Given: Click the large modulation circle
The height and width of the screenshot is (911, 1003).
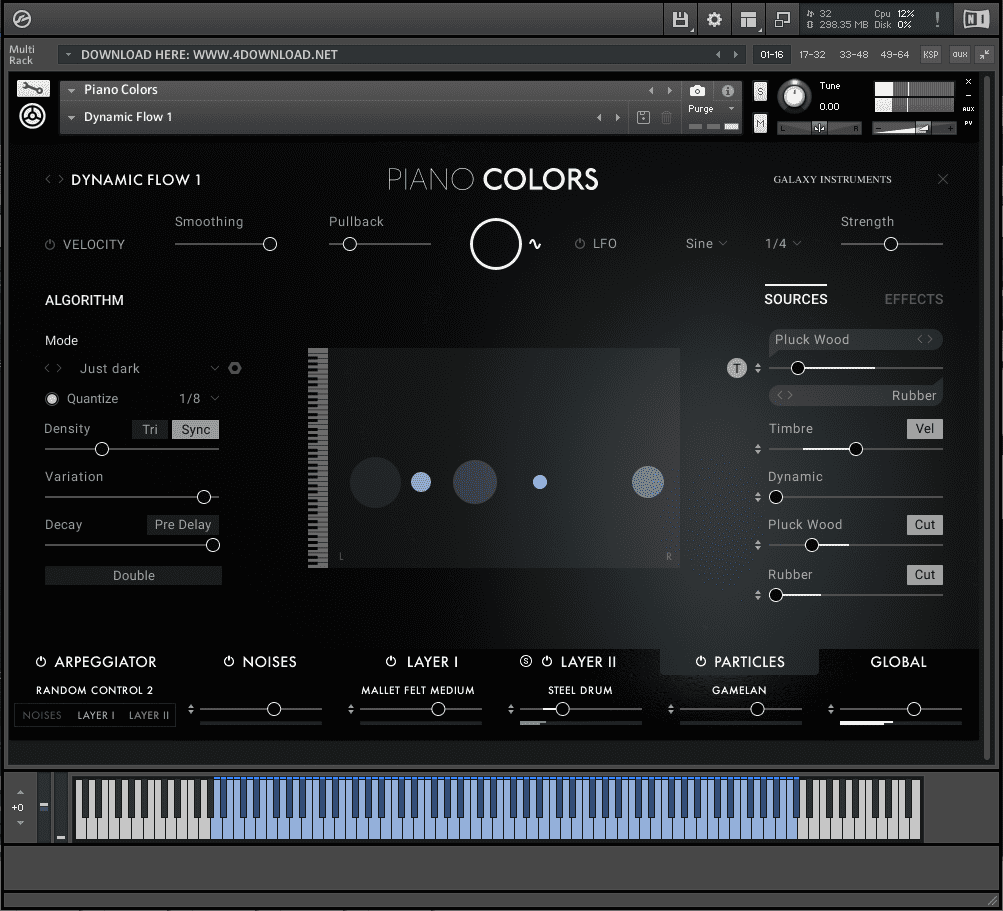Looking at the screenshot, I should pyautogui.click(x=496, y=244).
